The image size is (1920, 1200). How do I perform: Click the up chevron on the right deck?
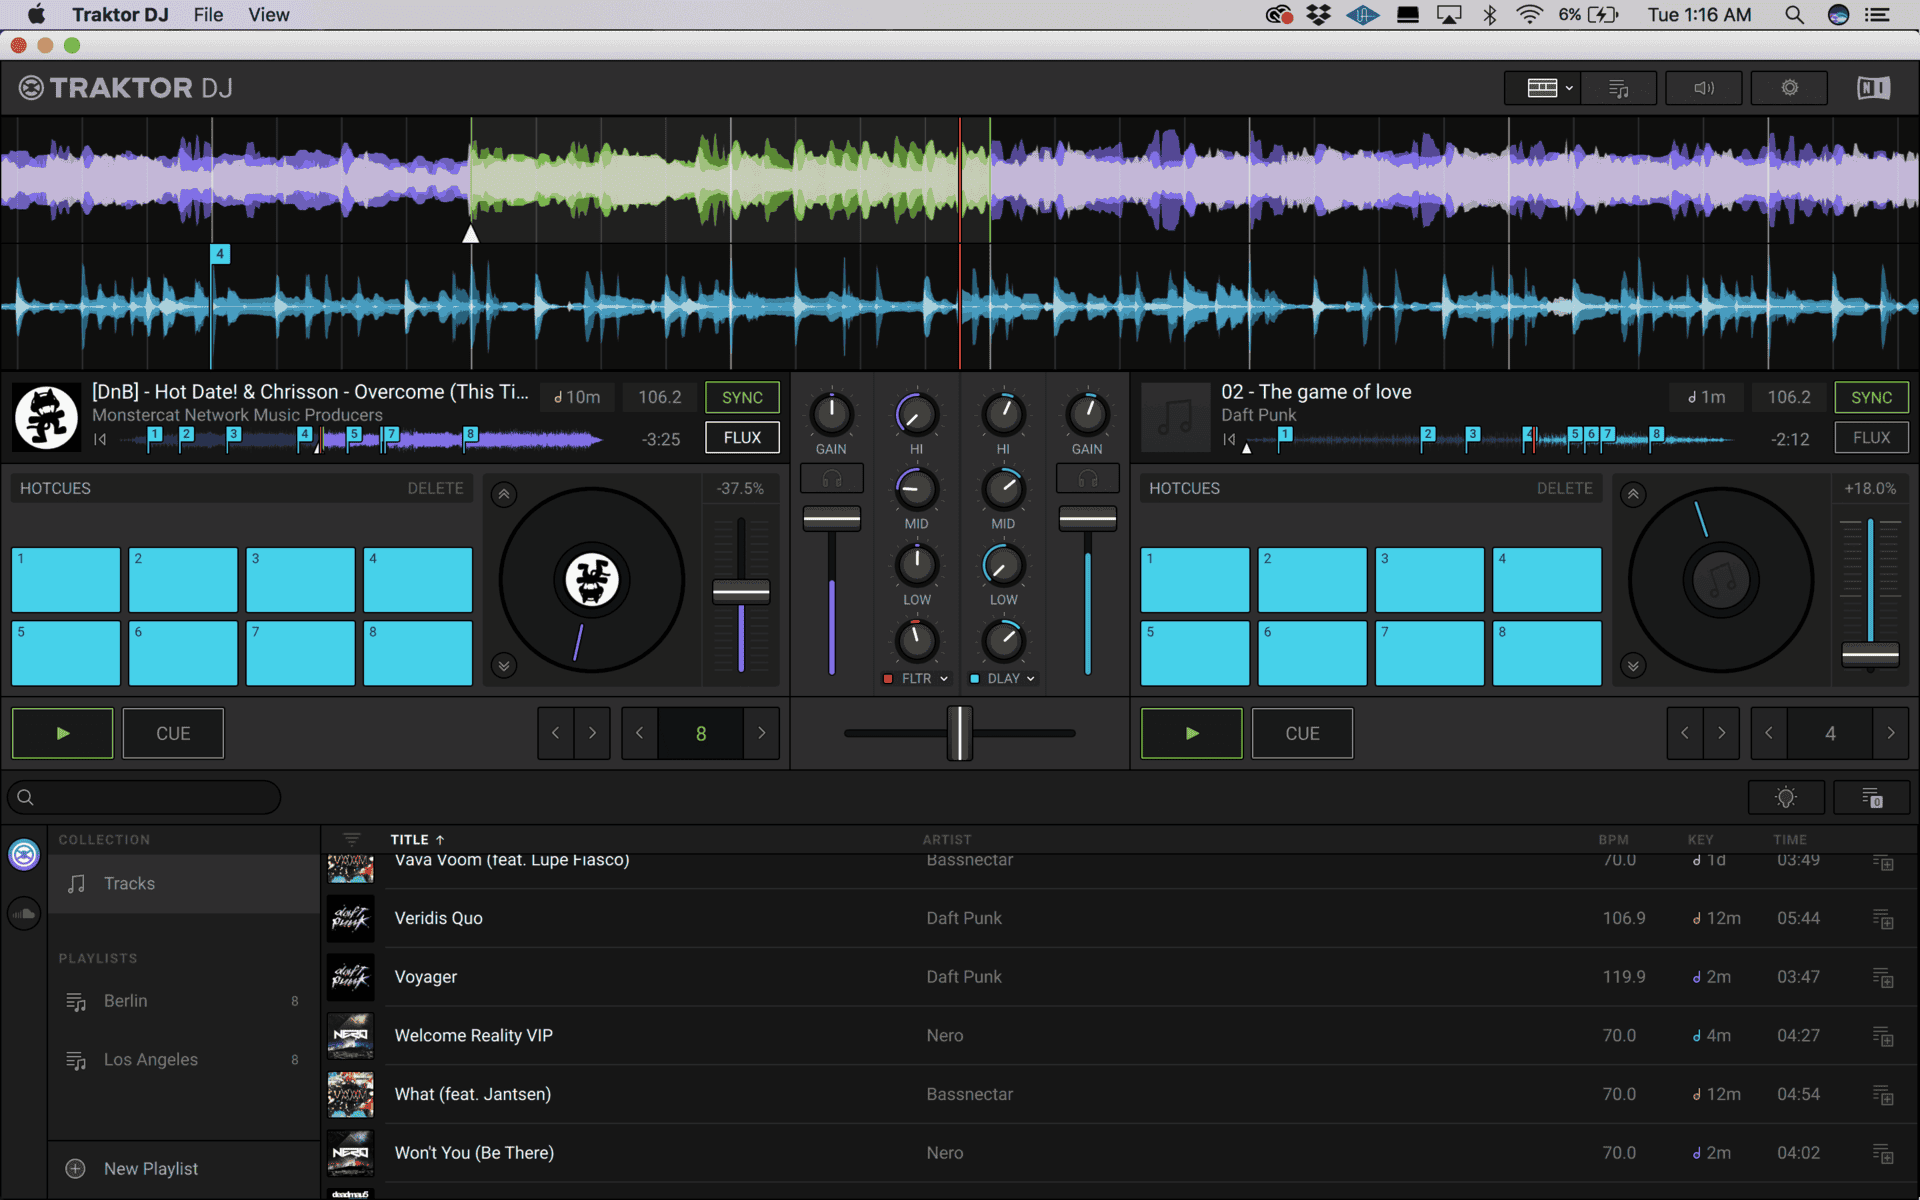pyautogui.click(x=1633, y=494)
